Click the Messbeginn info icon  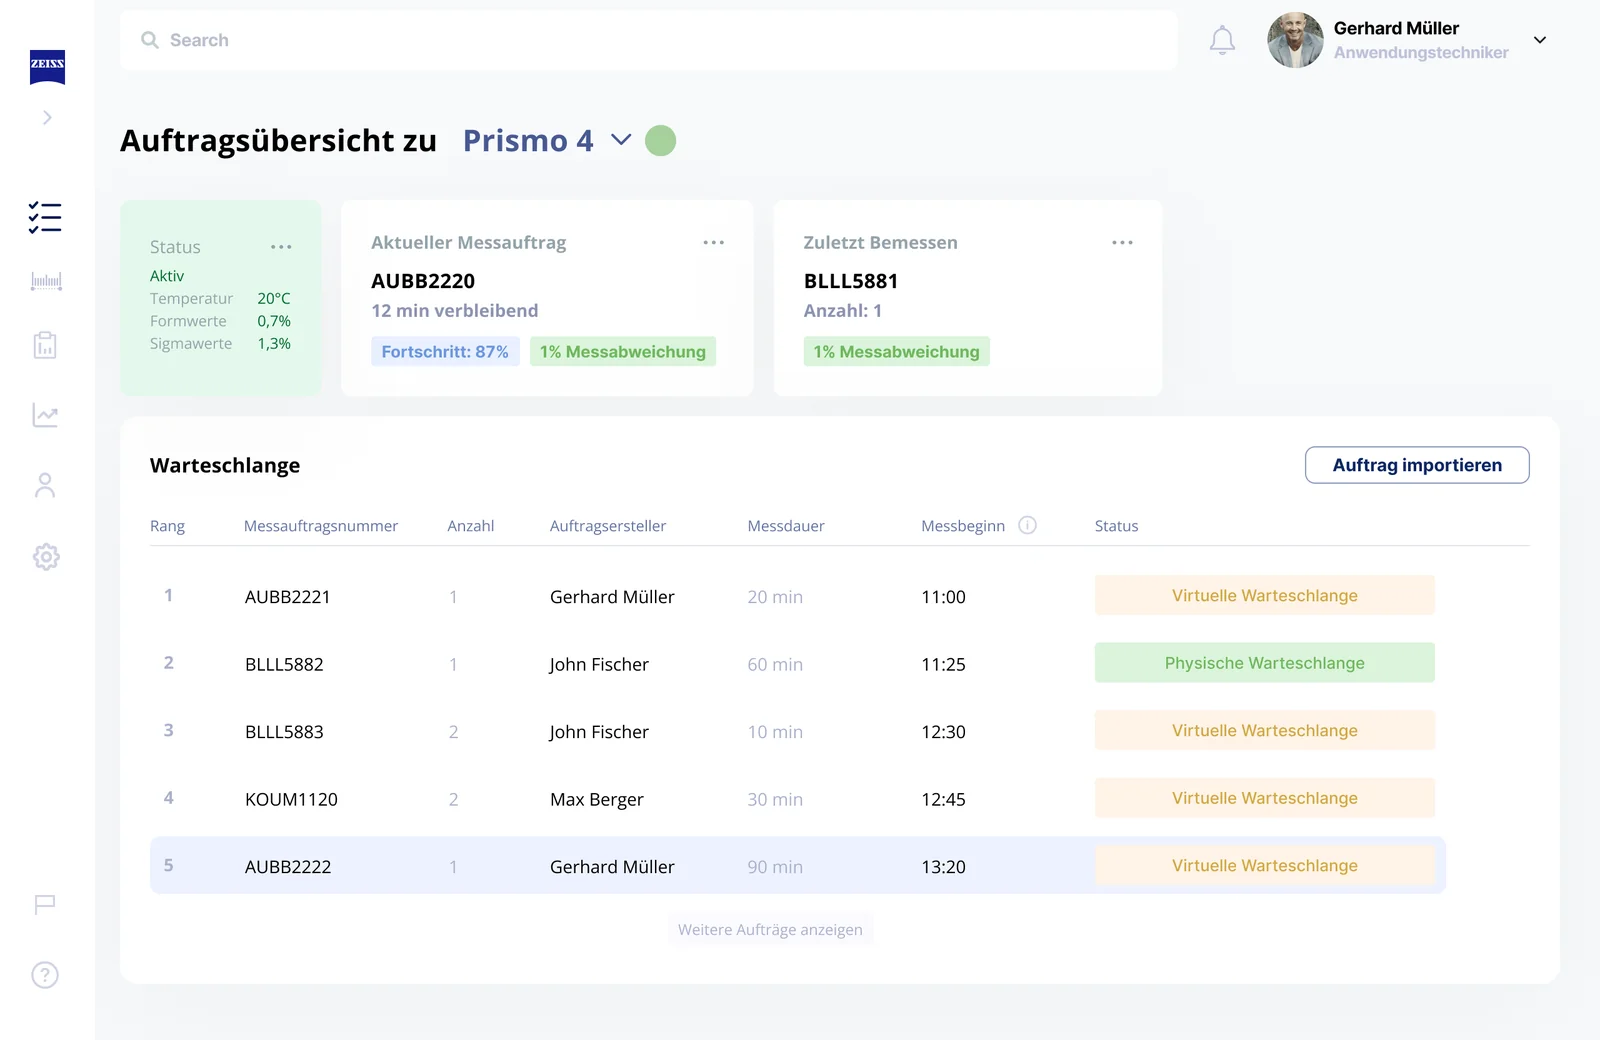click(1027, 525)
